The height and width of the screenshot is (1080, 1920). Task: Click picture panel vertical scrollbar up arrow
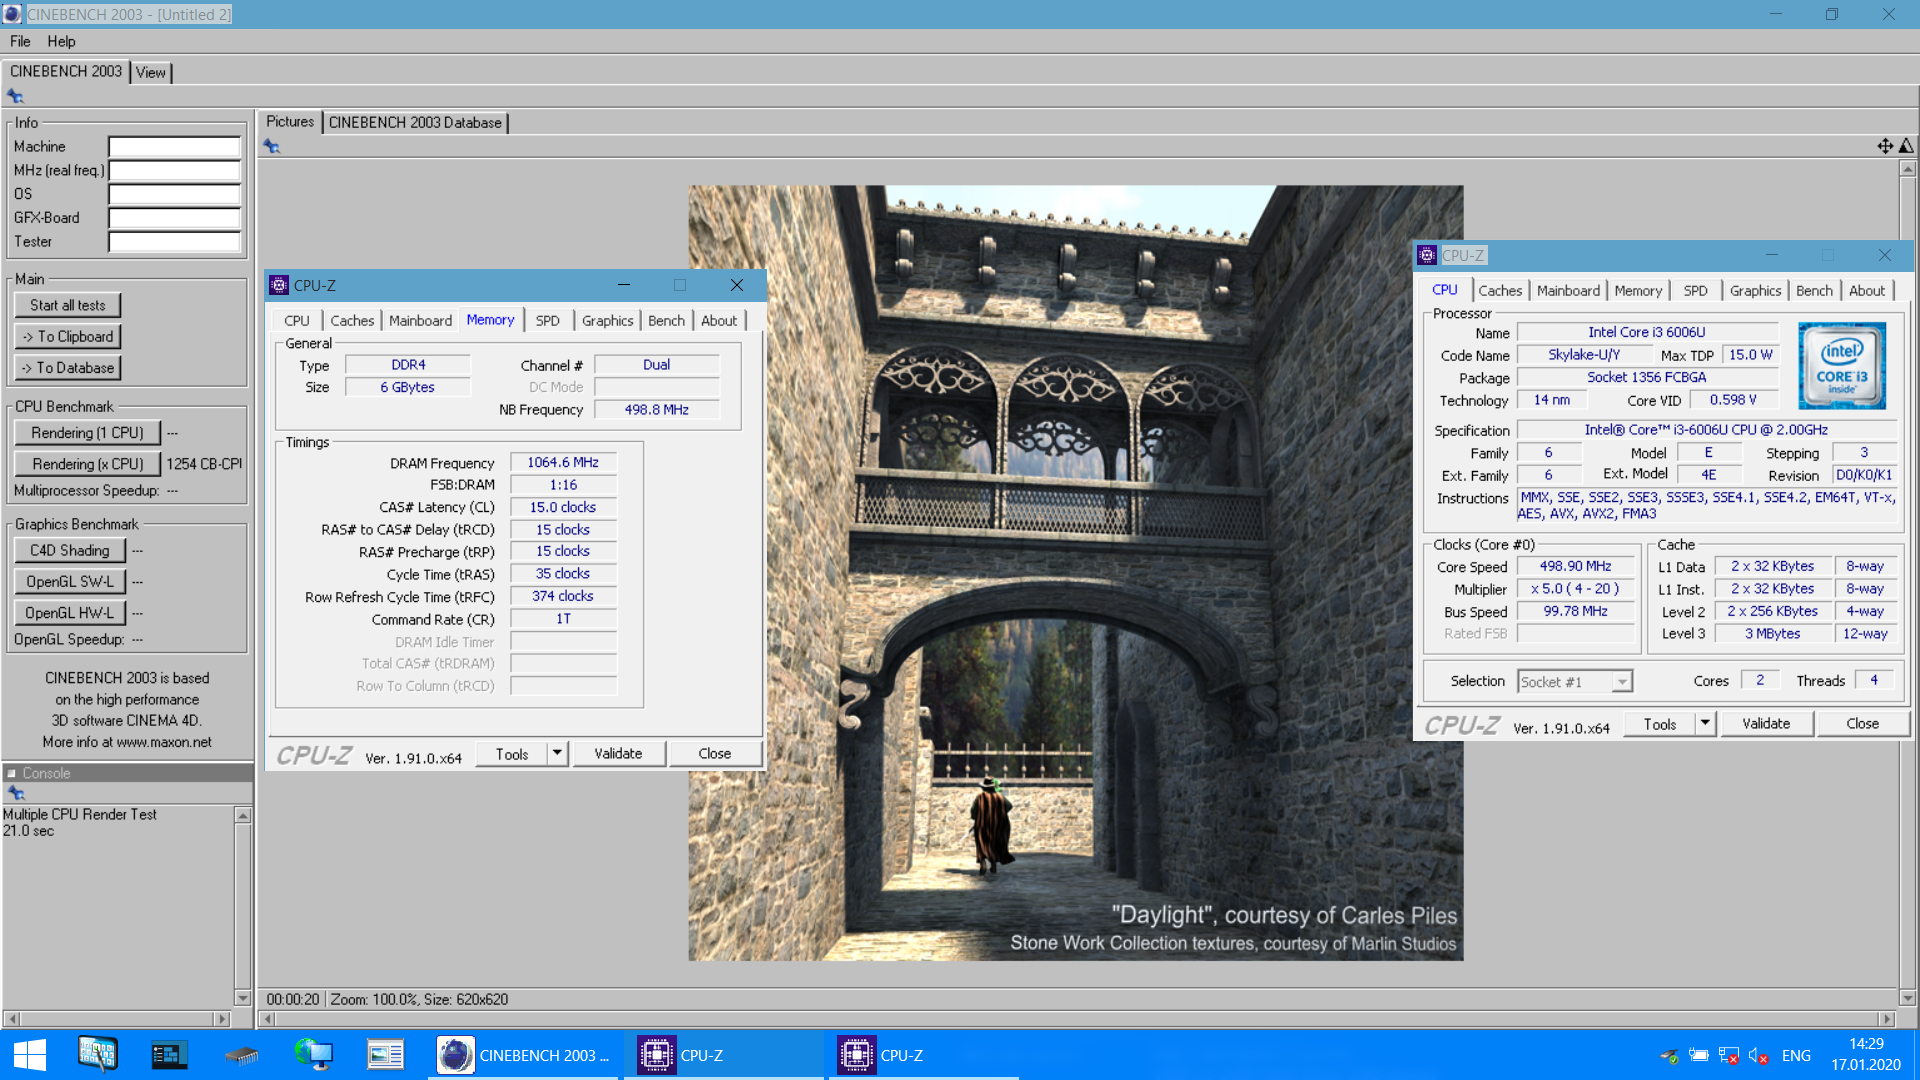[1907, 168]
